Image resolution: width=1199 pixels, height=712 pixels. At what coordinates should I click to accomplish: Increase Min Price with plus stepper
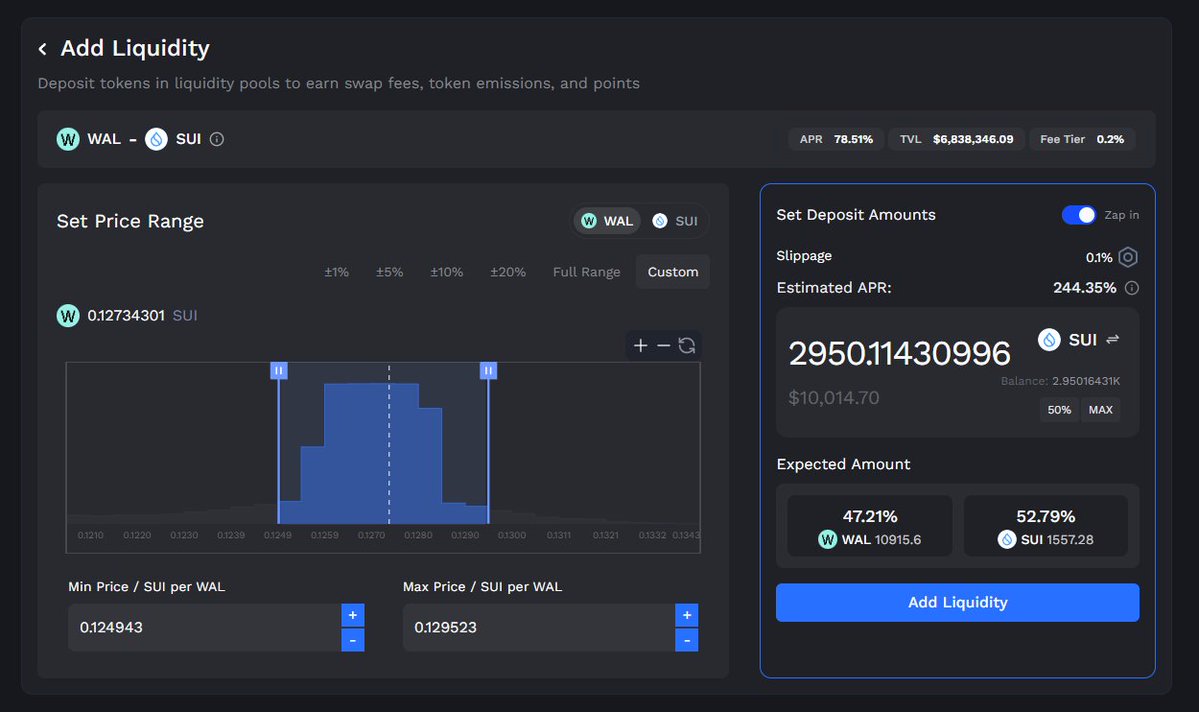[x=352, y=615]
